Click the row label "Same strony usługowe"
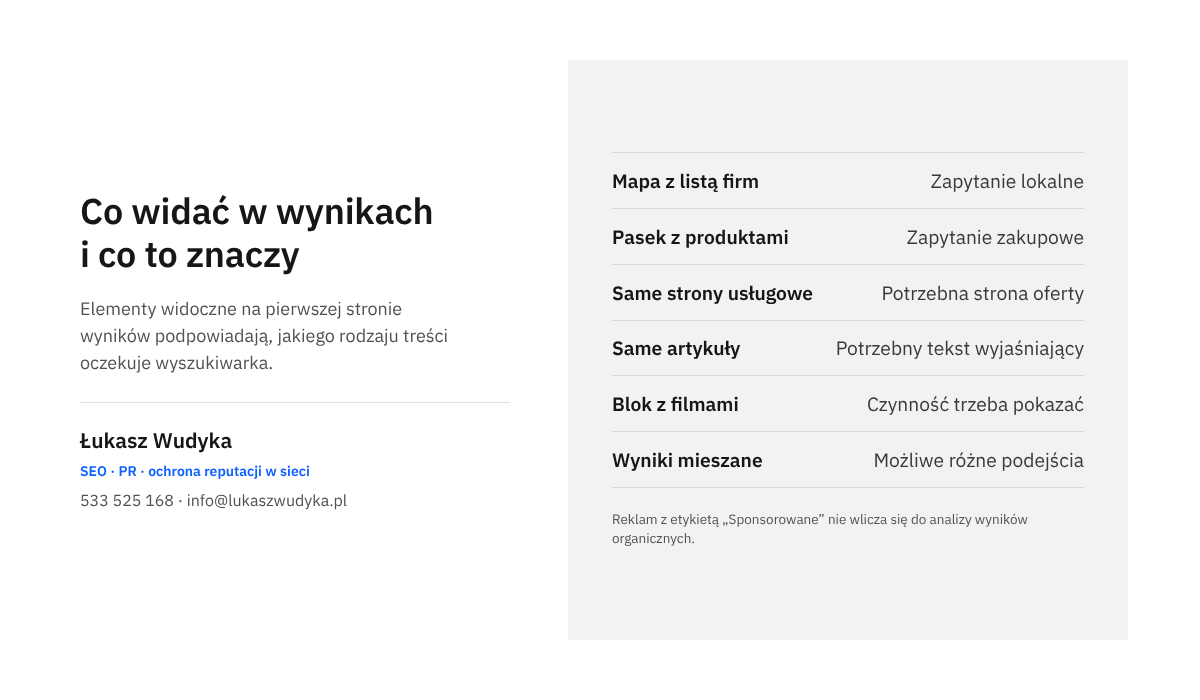The width and height of the screenshot is (1200, 700). tap(712, 294)
